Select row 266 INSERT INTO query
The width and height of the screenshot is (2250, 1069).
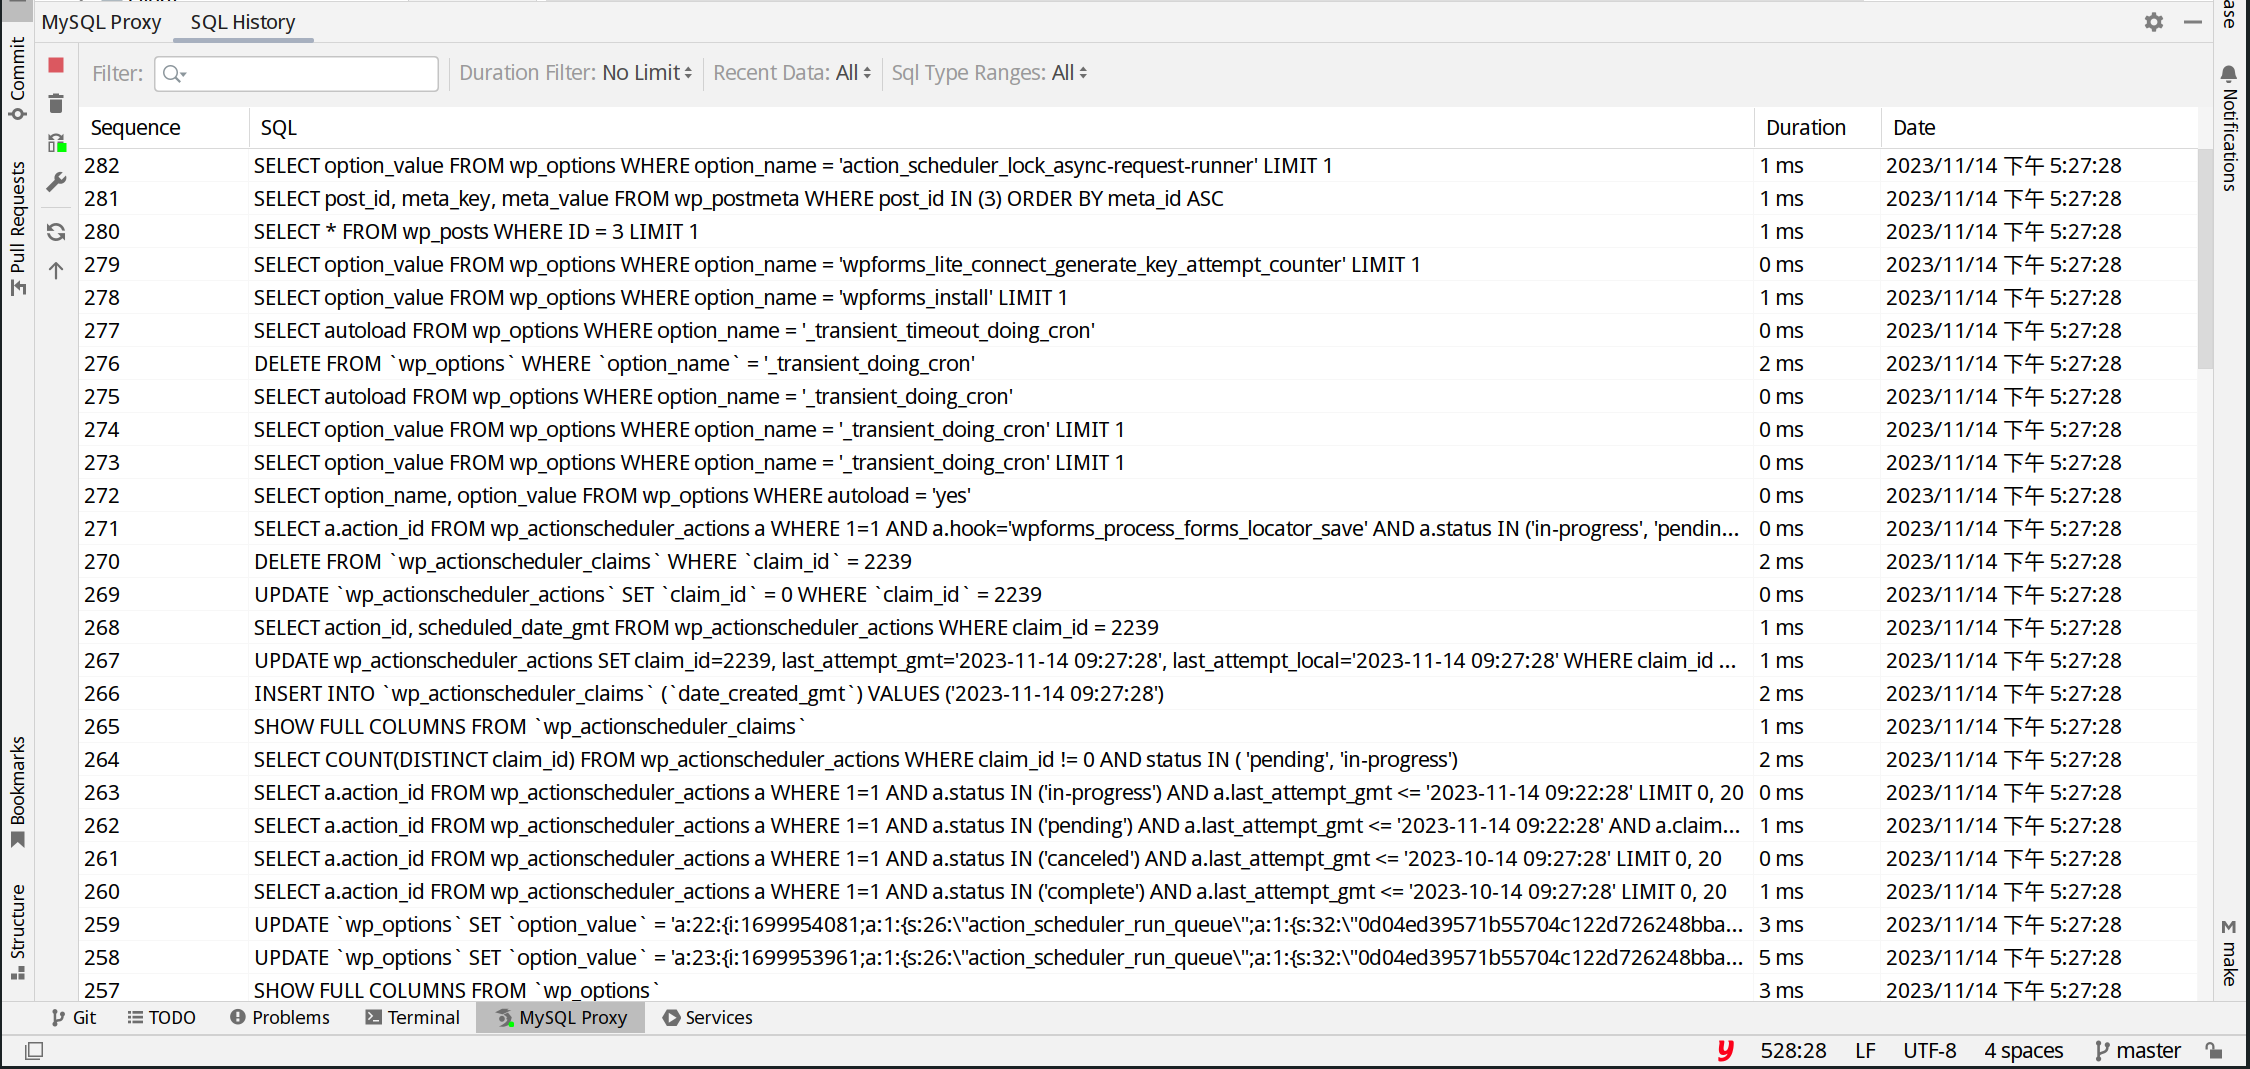(1139, 694)
